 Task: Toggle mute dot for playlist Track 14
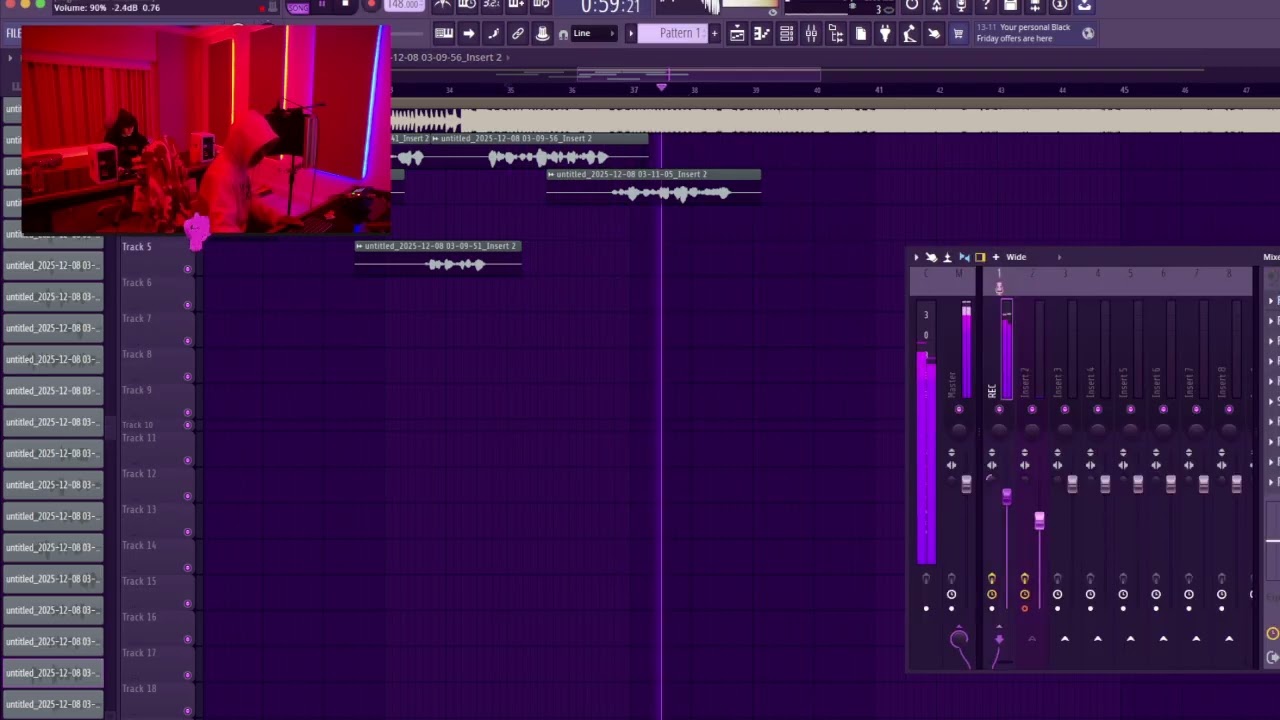click(x=187, y=567)
